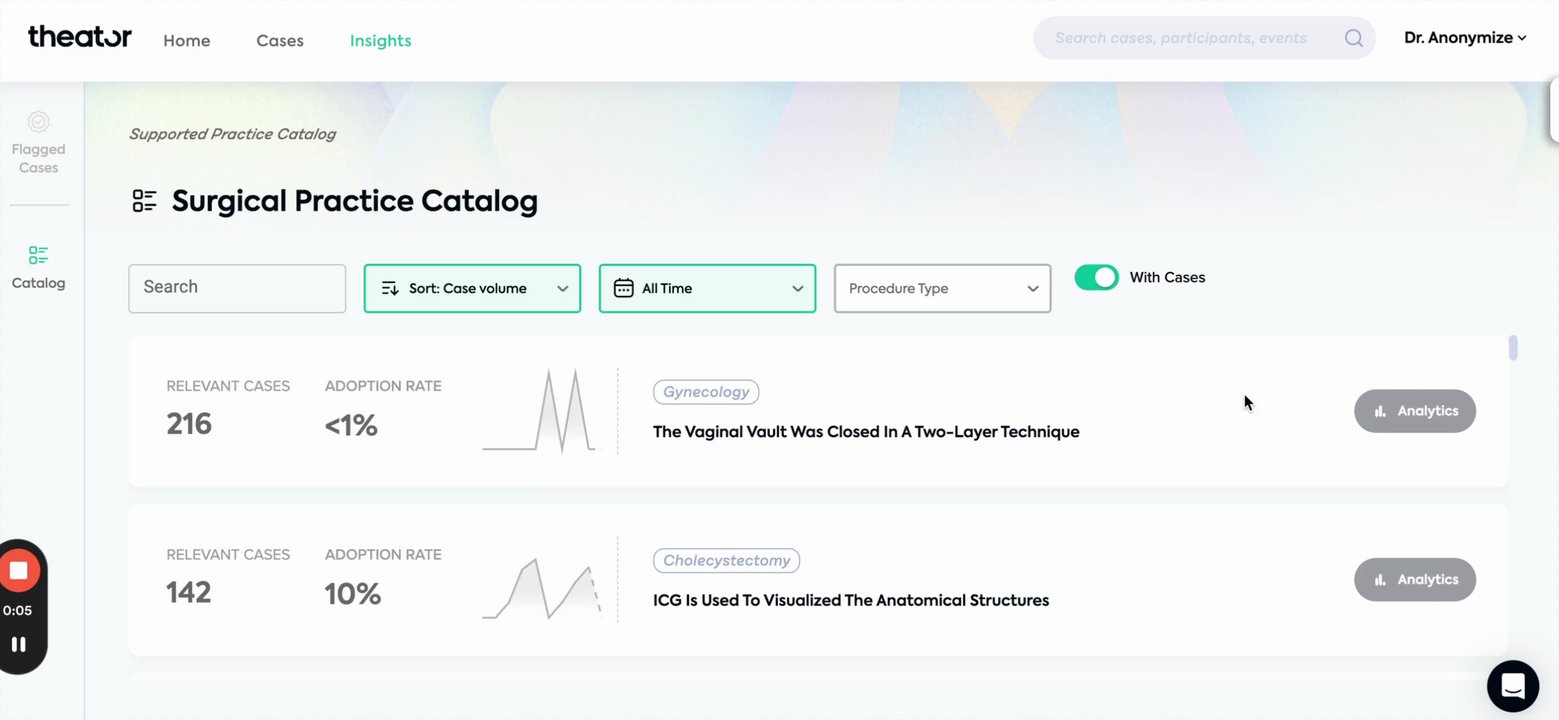Click the Surgical Practice Catalog list icon
Image resolution: width=1559 pixels, height=720 pixels.
point(145,201)
